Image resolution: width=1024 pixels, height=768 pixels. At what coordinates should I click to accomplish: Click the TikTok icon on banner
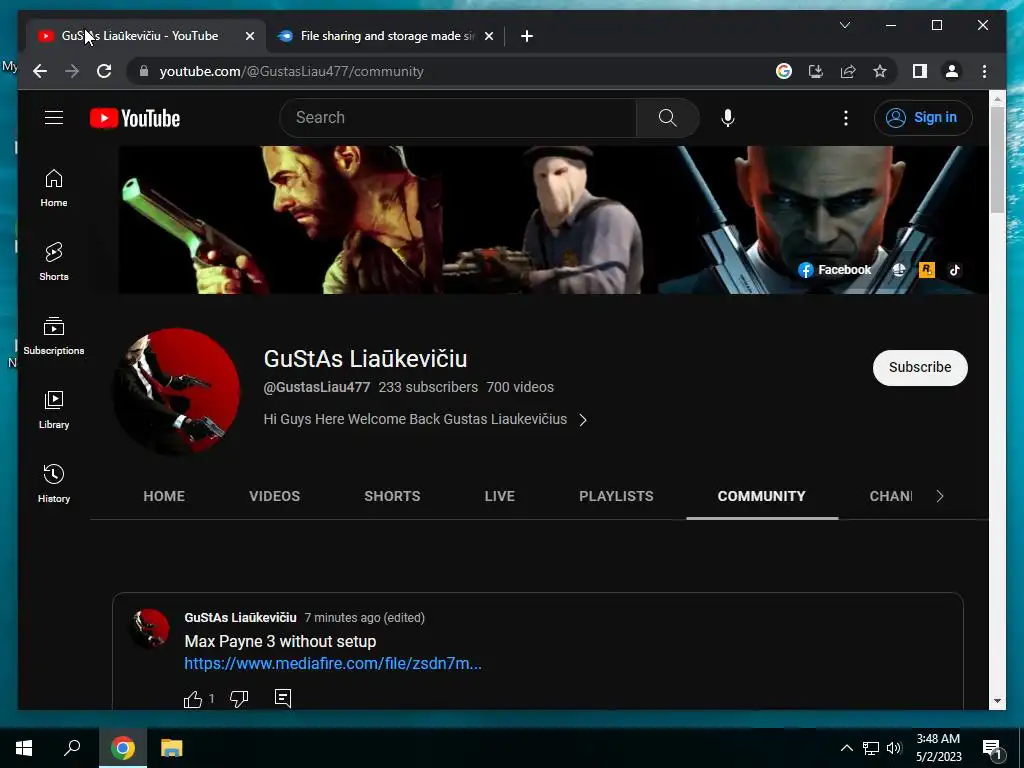click(x=955, y=270)
